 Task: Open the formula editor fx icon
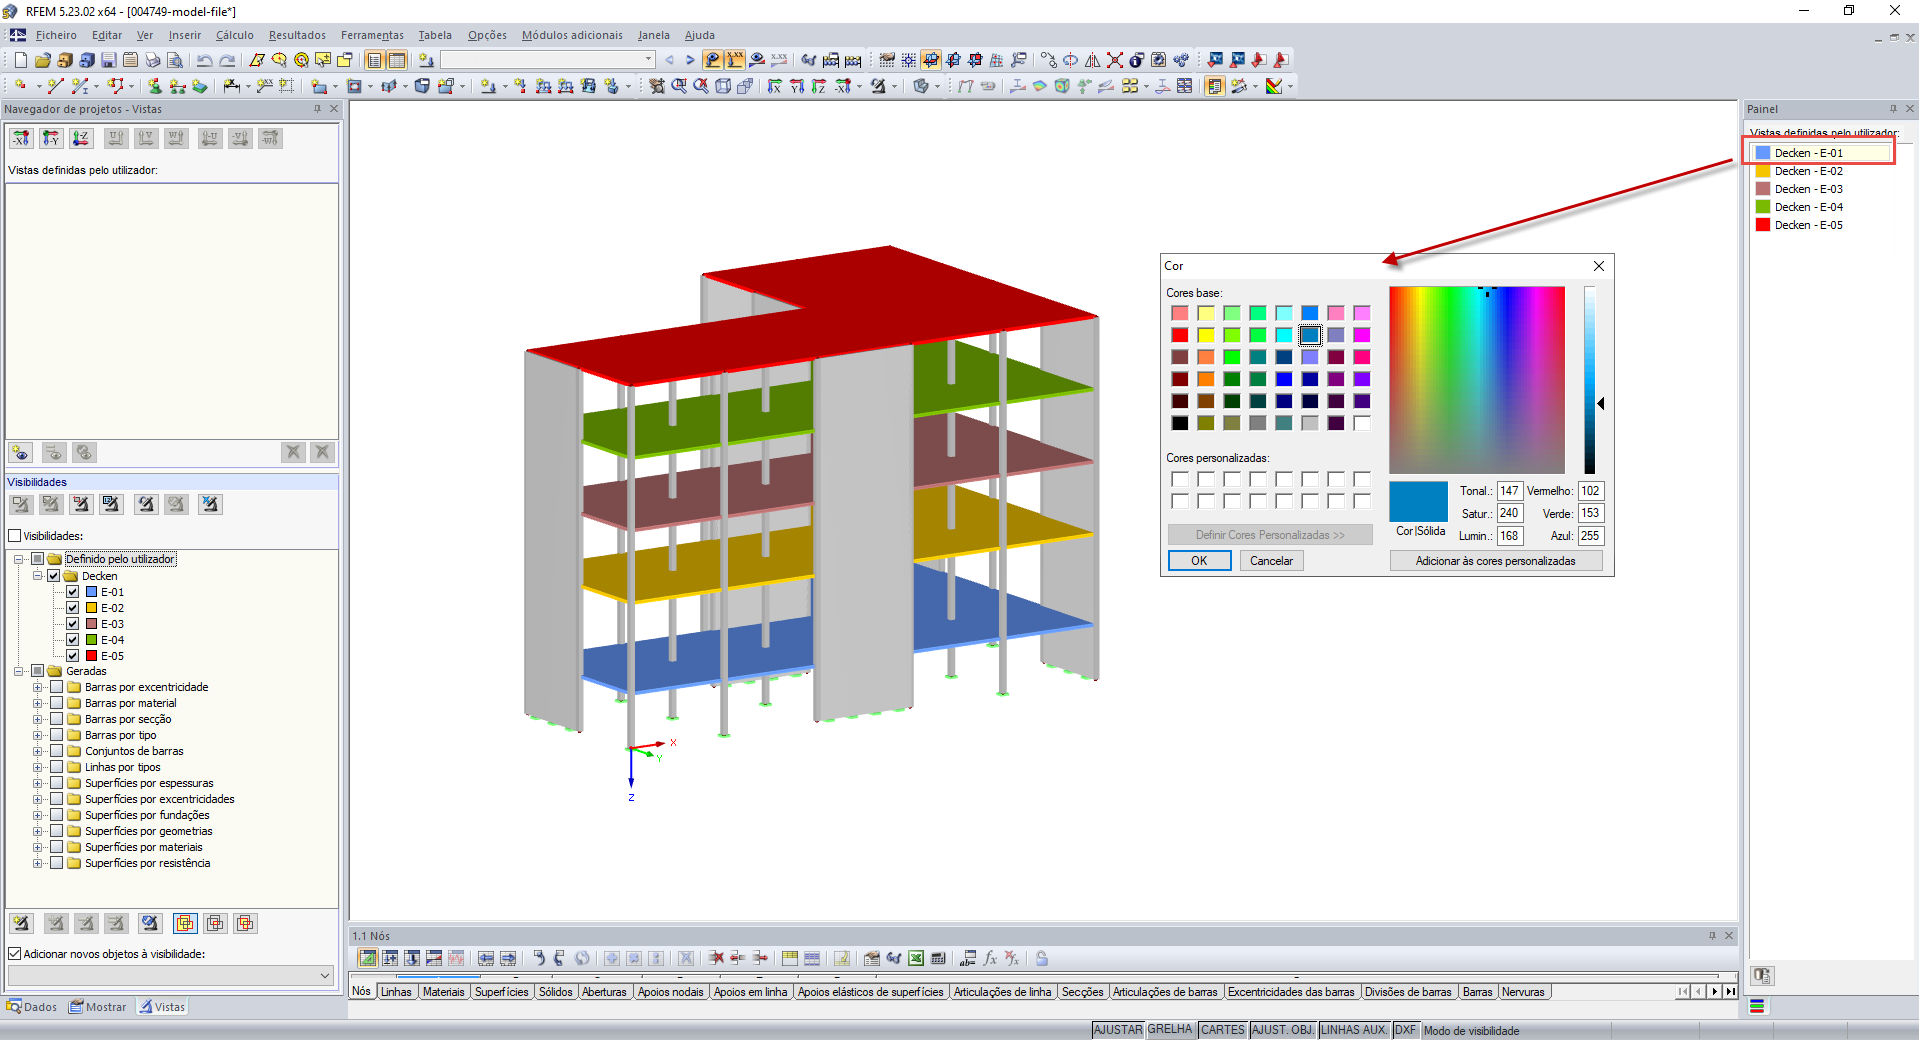[990, 958]
